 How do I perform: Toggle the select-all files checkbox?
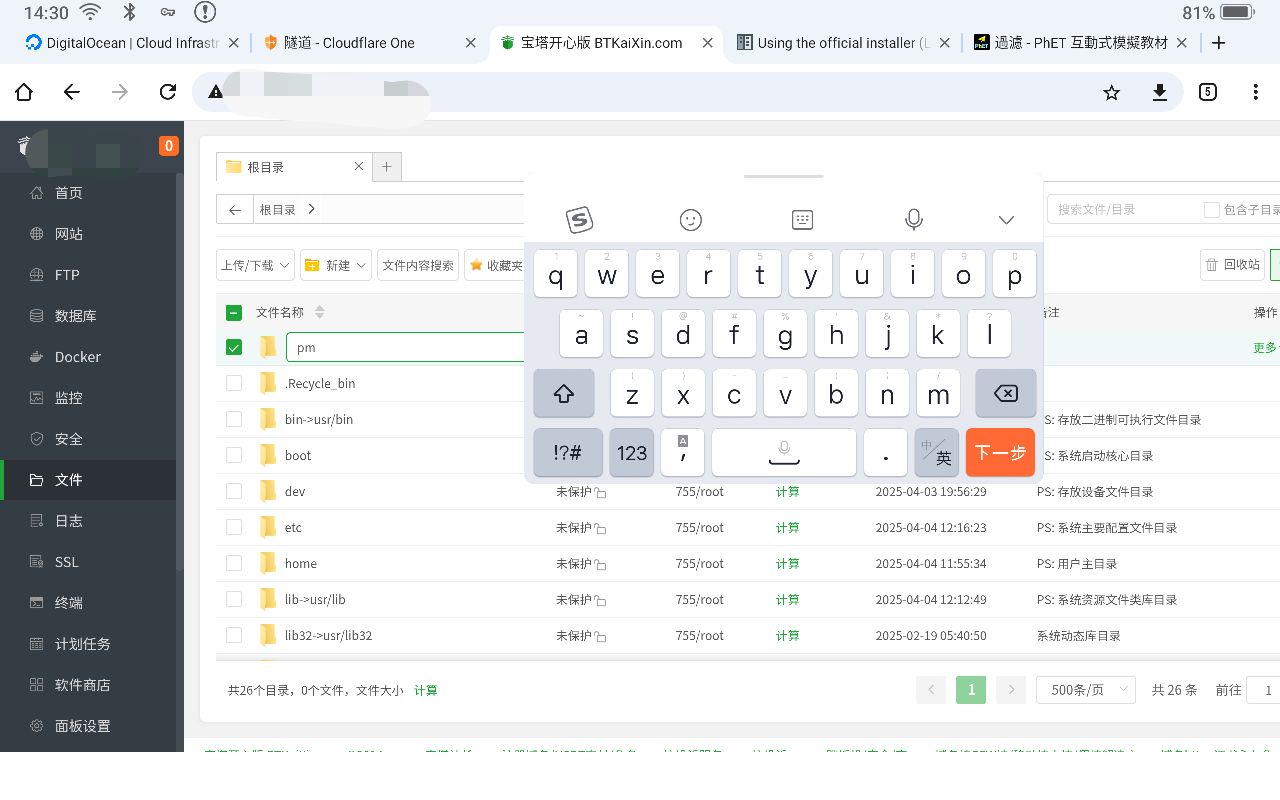pyautogui.click(x=234, y=313)
